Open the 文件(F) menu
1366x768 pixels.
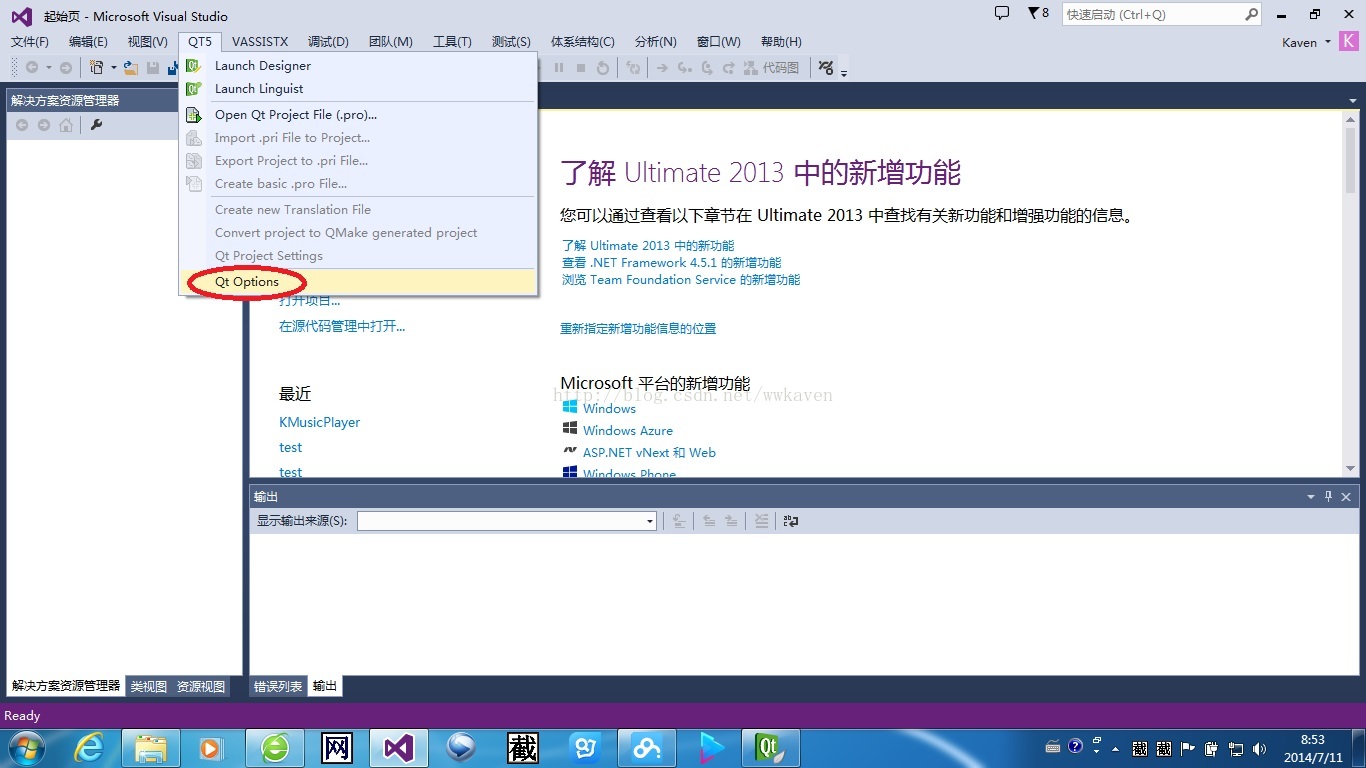30,41
